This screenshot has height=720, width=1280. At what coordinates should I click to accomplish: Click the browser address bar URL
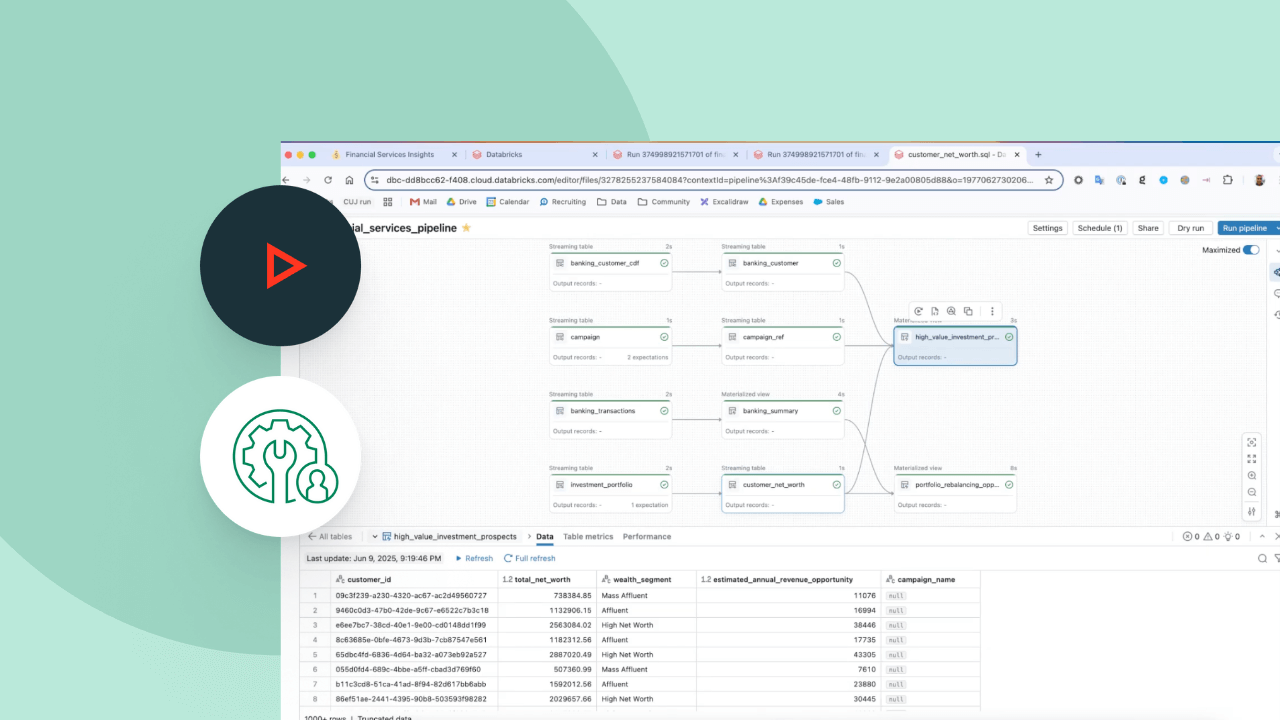click(x=700, y=180)
